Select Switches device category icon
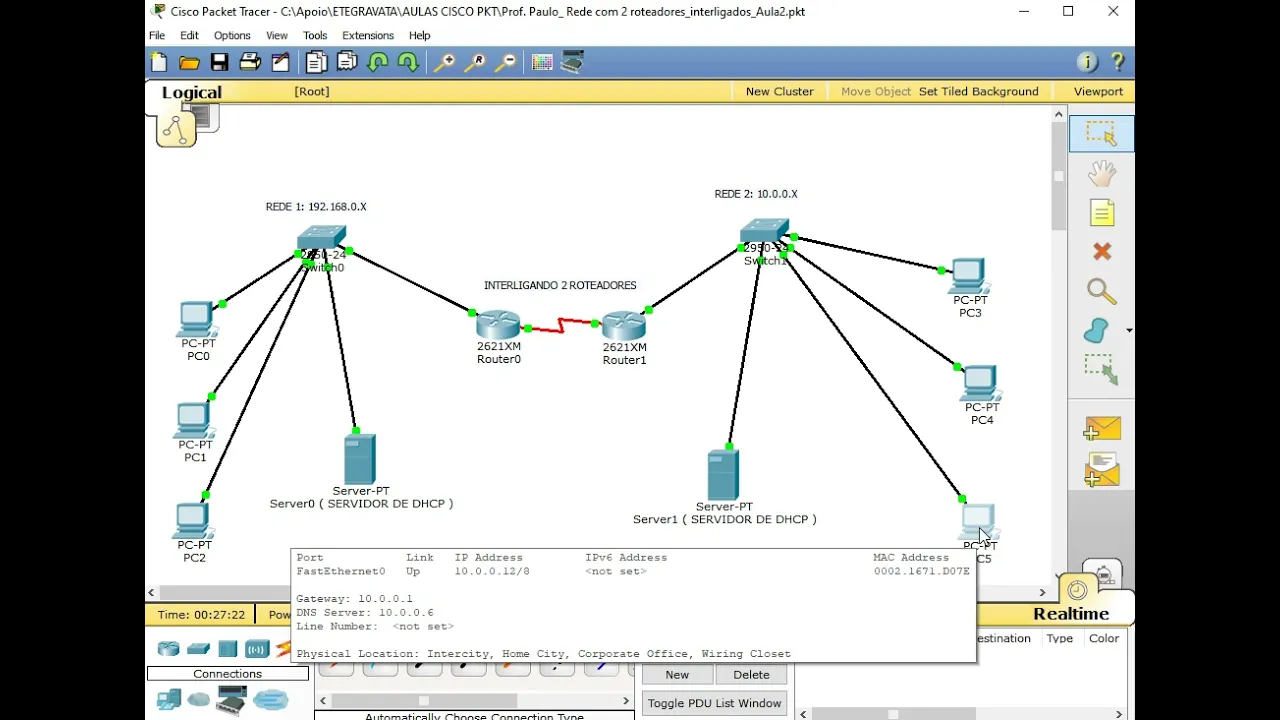 [x=199, y=648]
